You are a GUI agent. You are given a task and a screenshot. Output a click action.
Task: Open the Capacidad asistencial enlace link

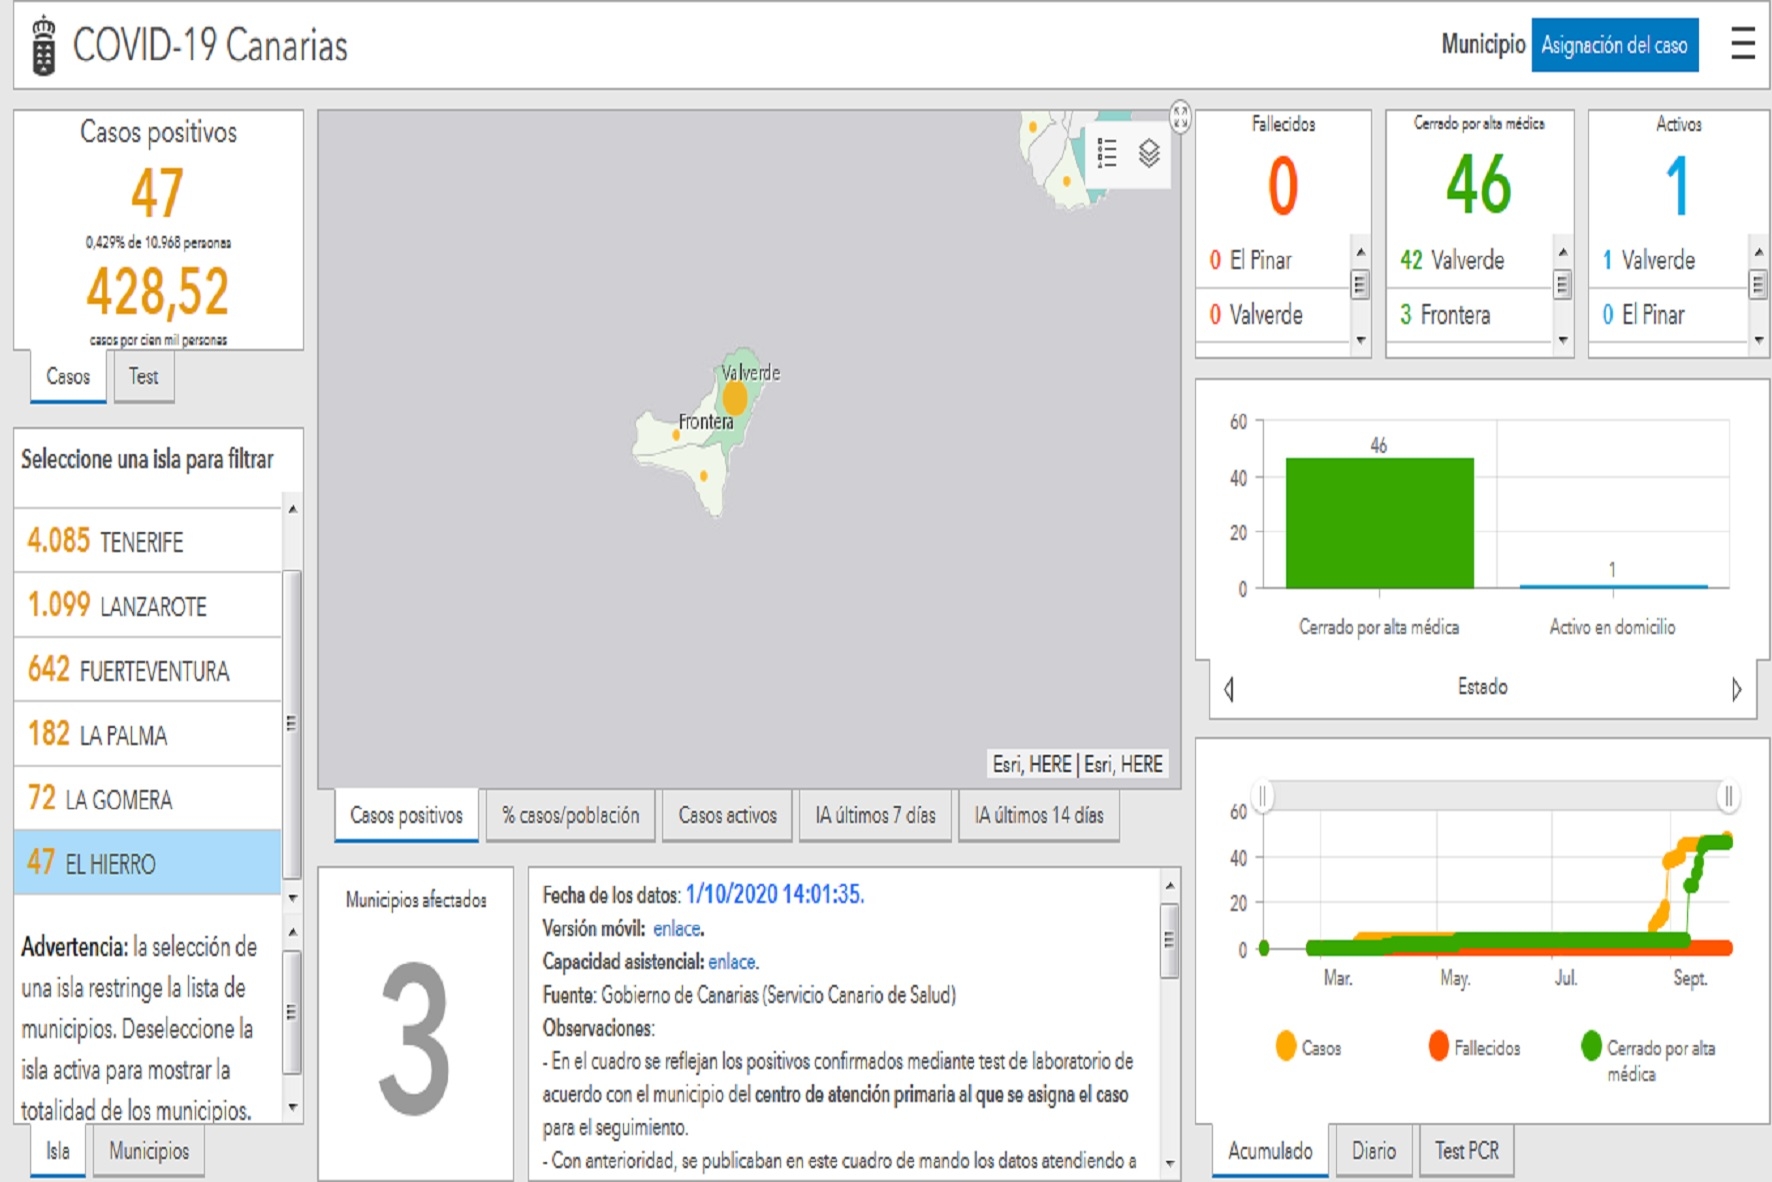coord(732,962)
